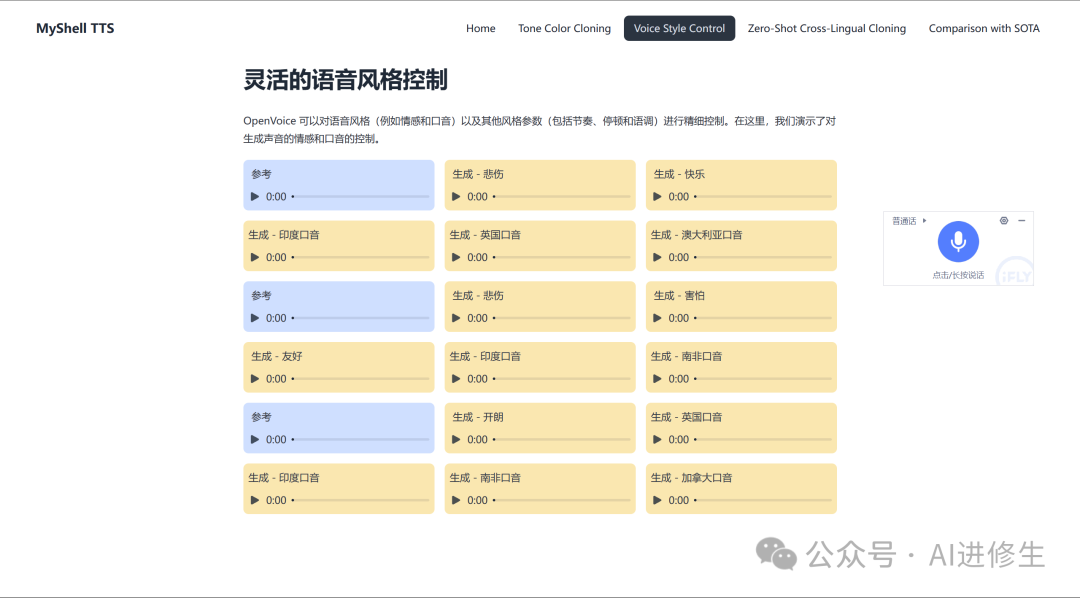The width and height of the screenshot is (1080, 598).
Task: Play the 生成 - 开朗 audio clip
Action: [x=457, y=440]
